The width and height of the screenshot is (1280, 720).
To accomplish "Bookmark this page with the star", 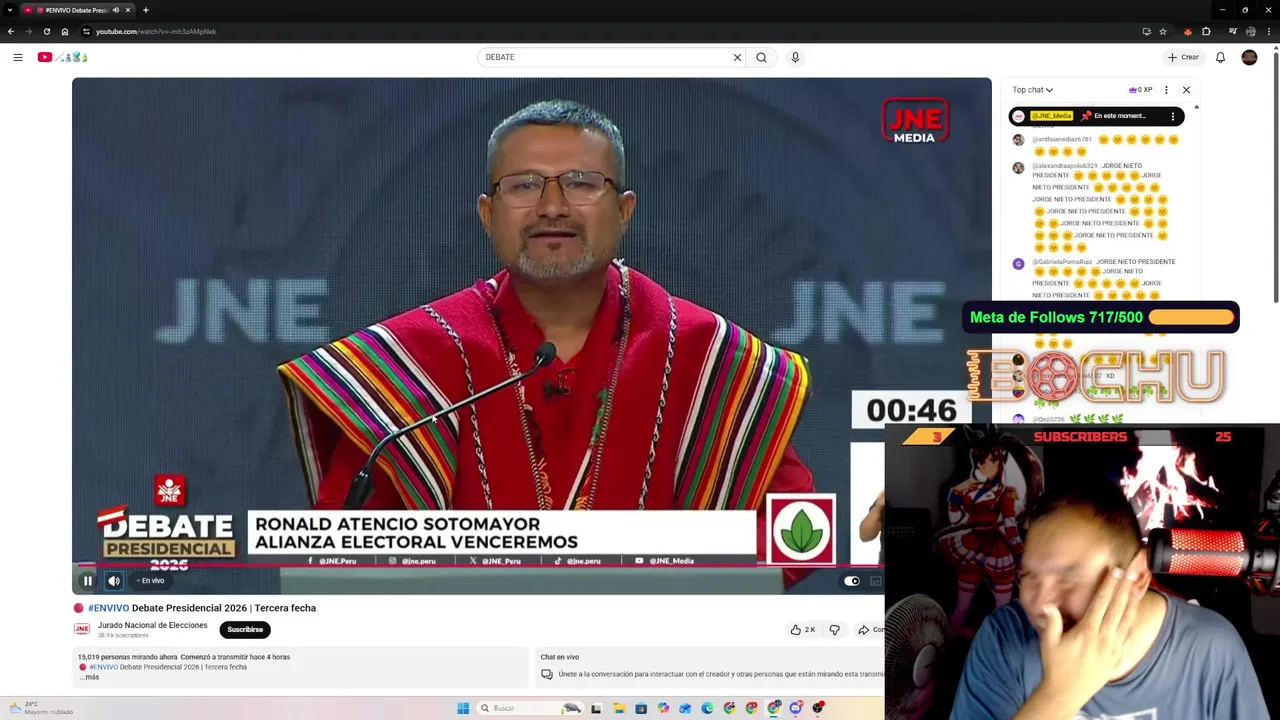I will tap(1163, 31).
